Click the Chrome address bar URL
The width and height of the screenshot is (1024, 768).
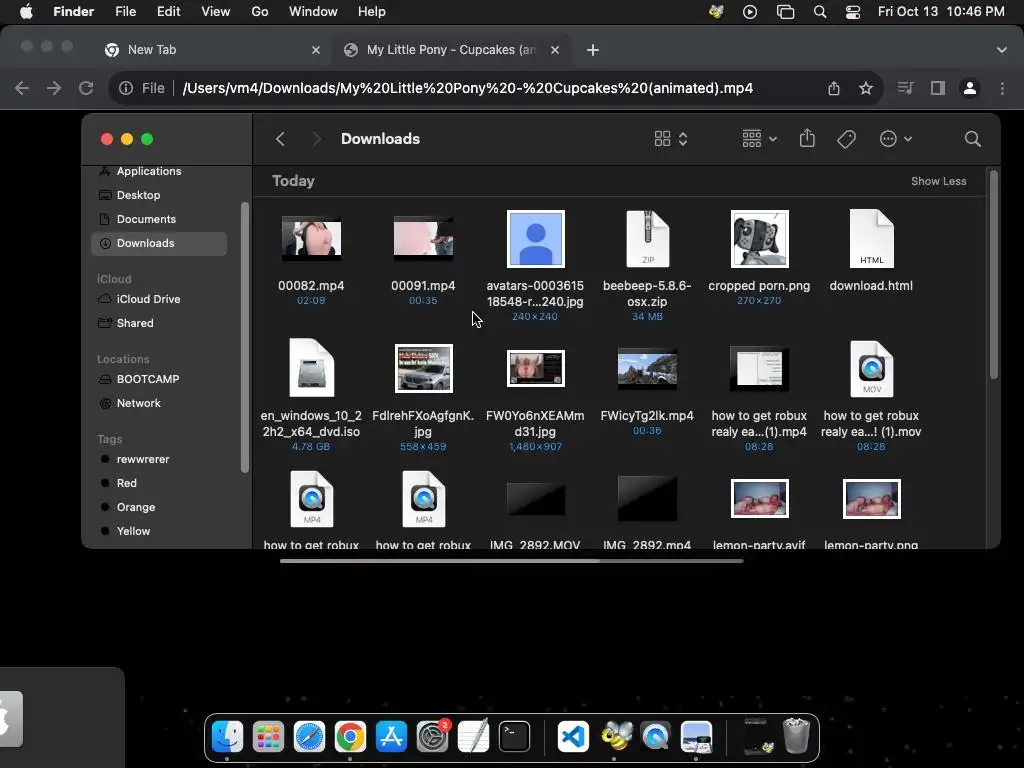468,88
